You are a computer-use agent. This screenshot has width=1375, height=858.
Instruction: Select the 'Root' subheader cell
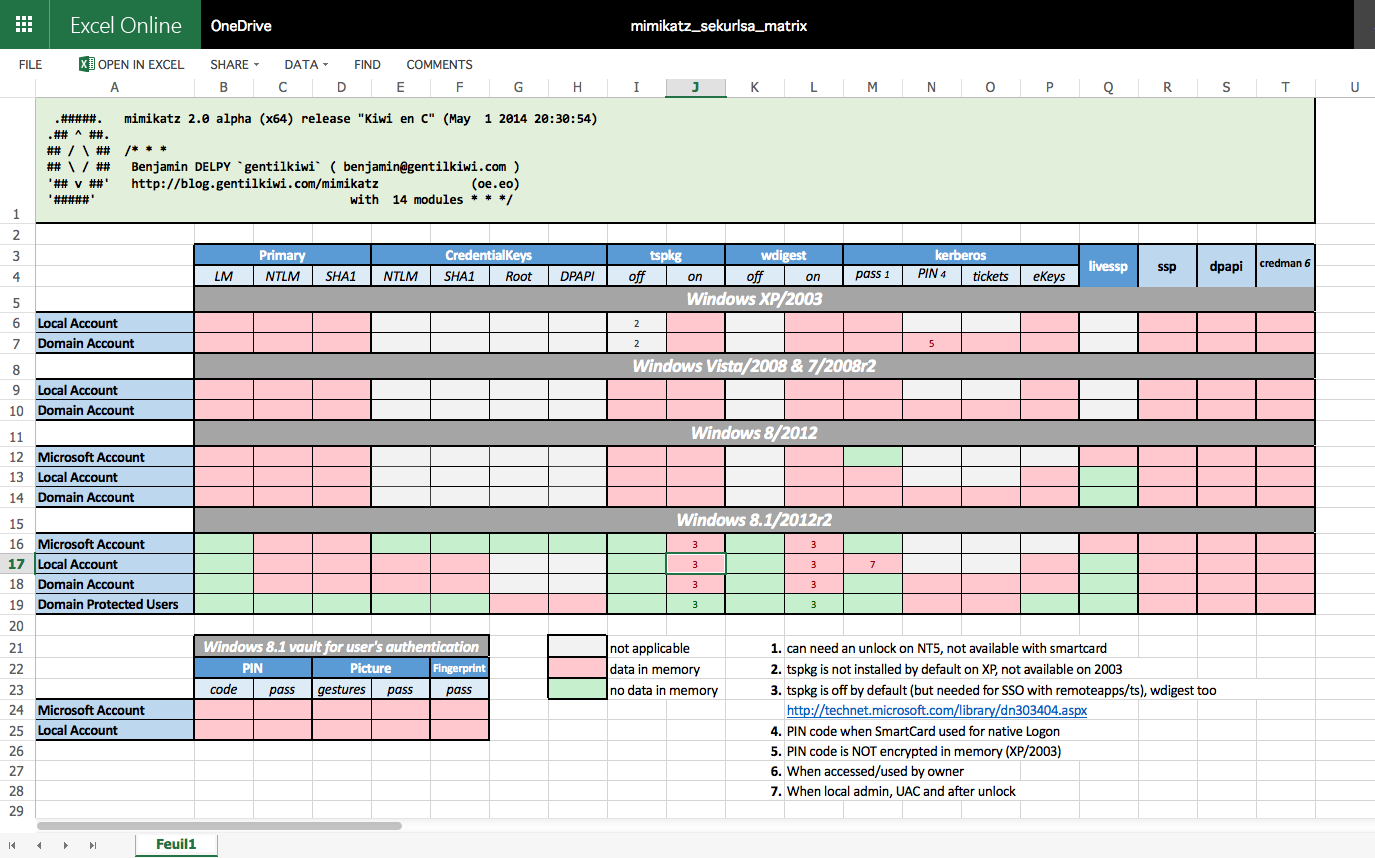tap(518, 276)
